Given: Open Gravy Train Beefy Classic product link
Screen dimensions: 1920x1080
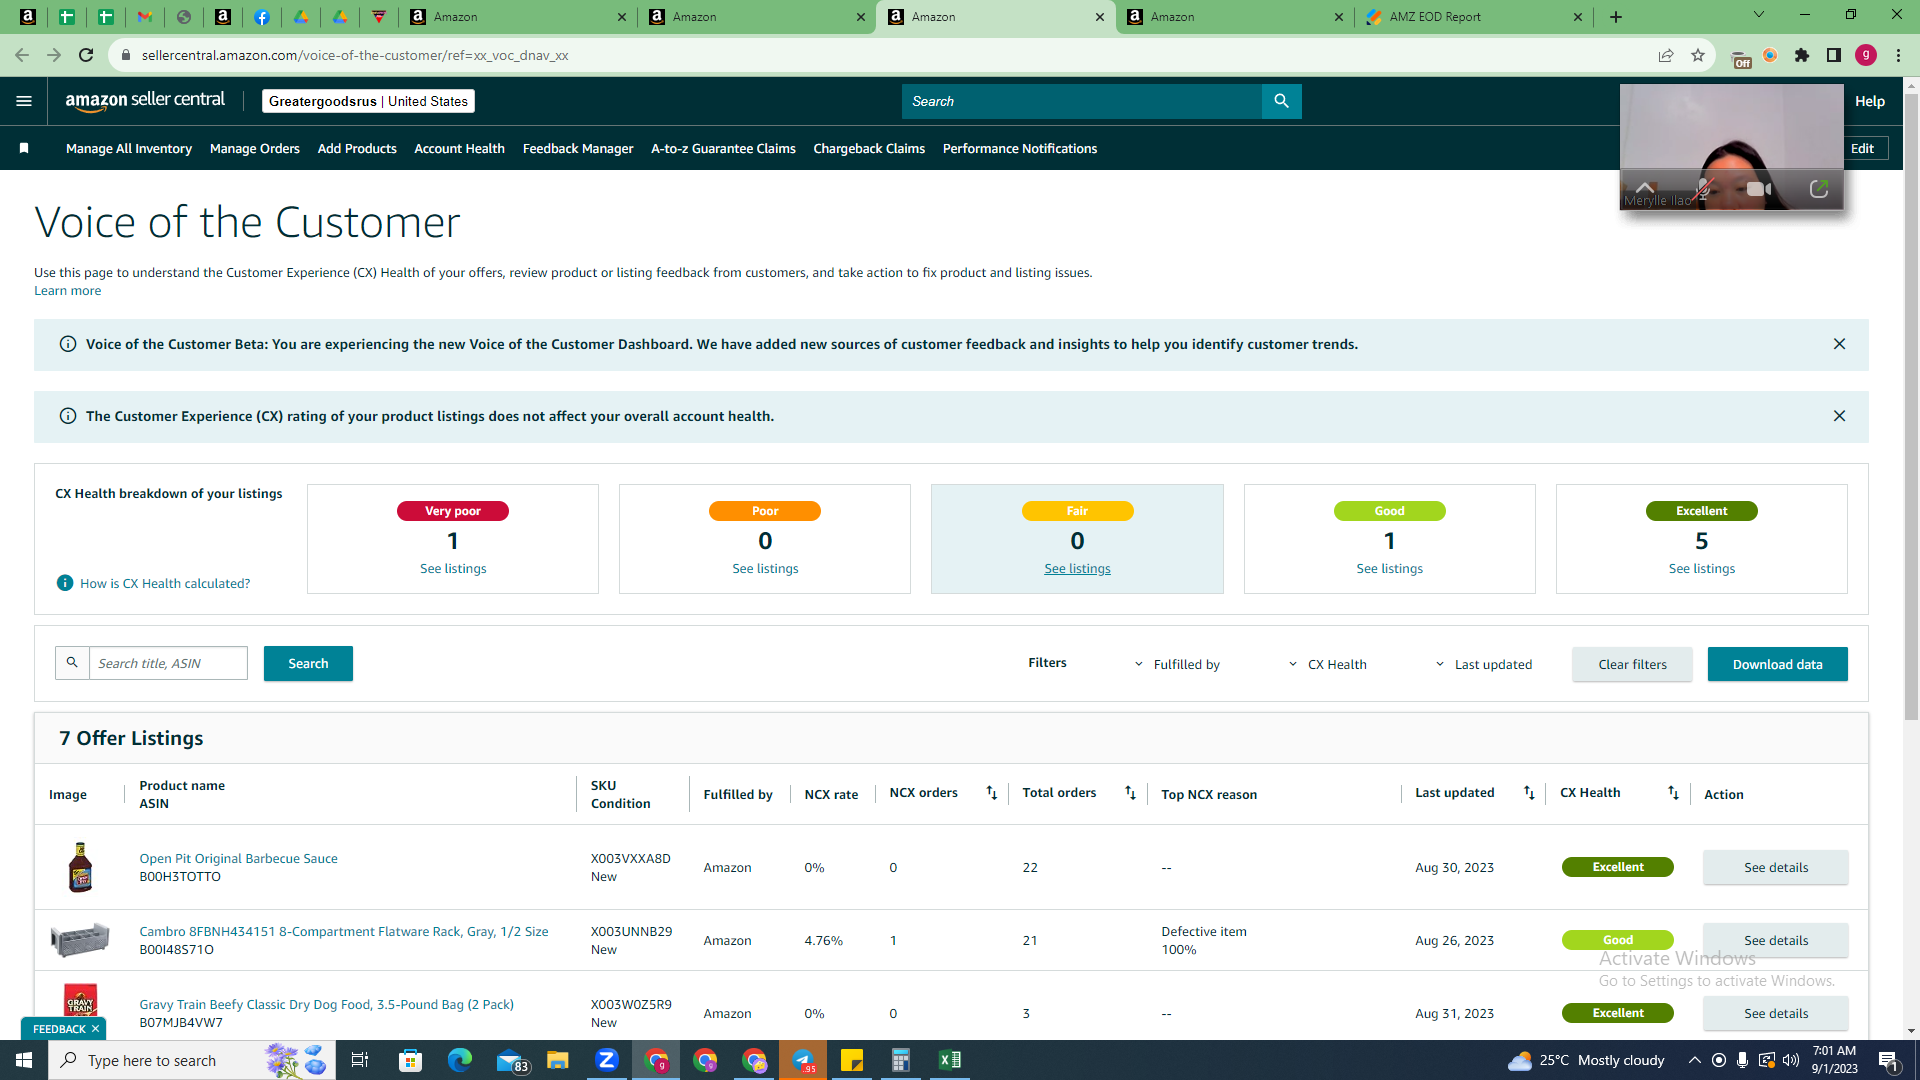Looking at the screenshot, I should pos(326,1004).
